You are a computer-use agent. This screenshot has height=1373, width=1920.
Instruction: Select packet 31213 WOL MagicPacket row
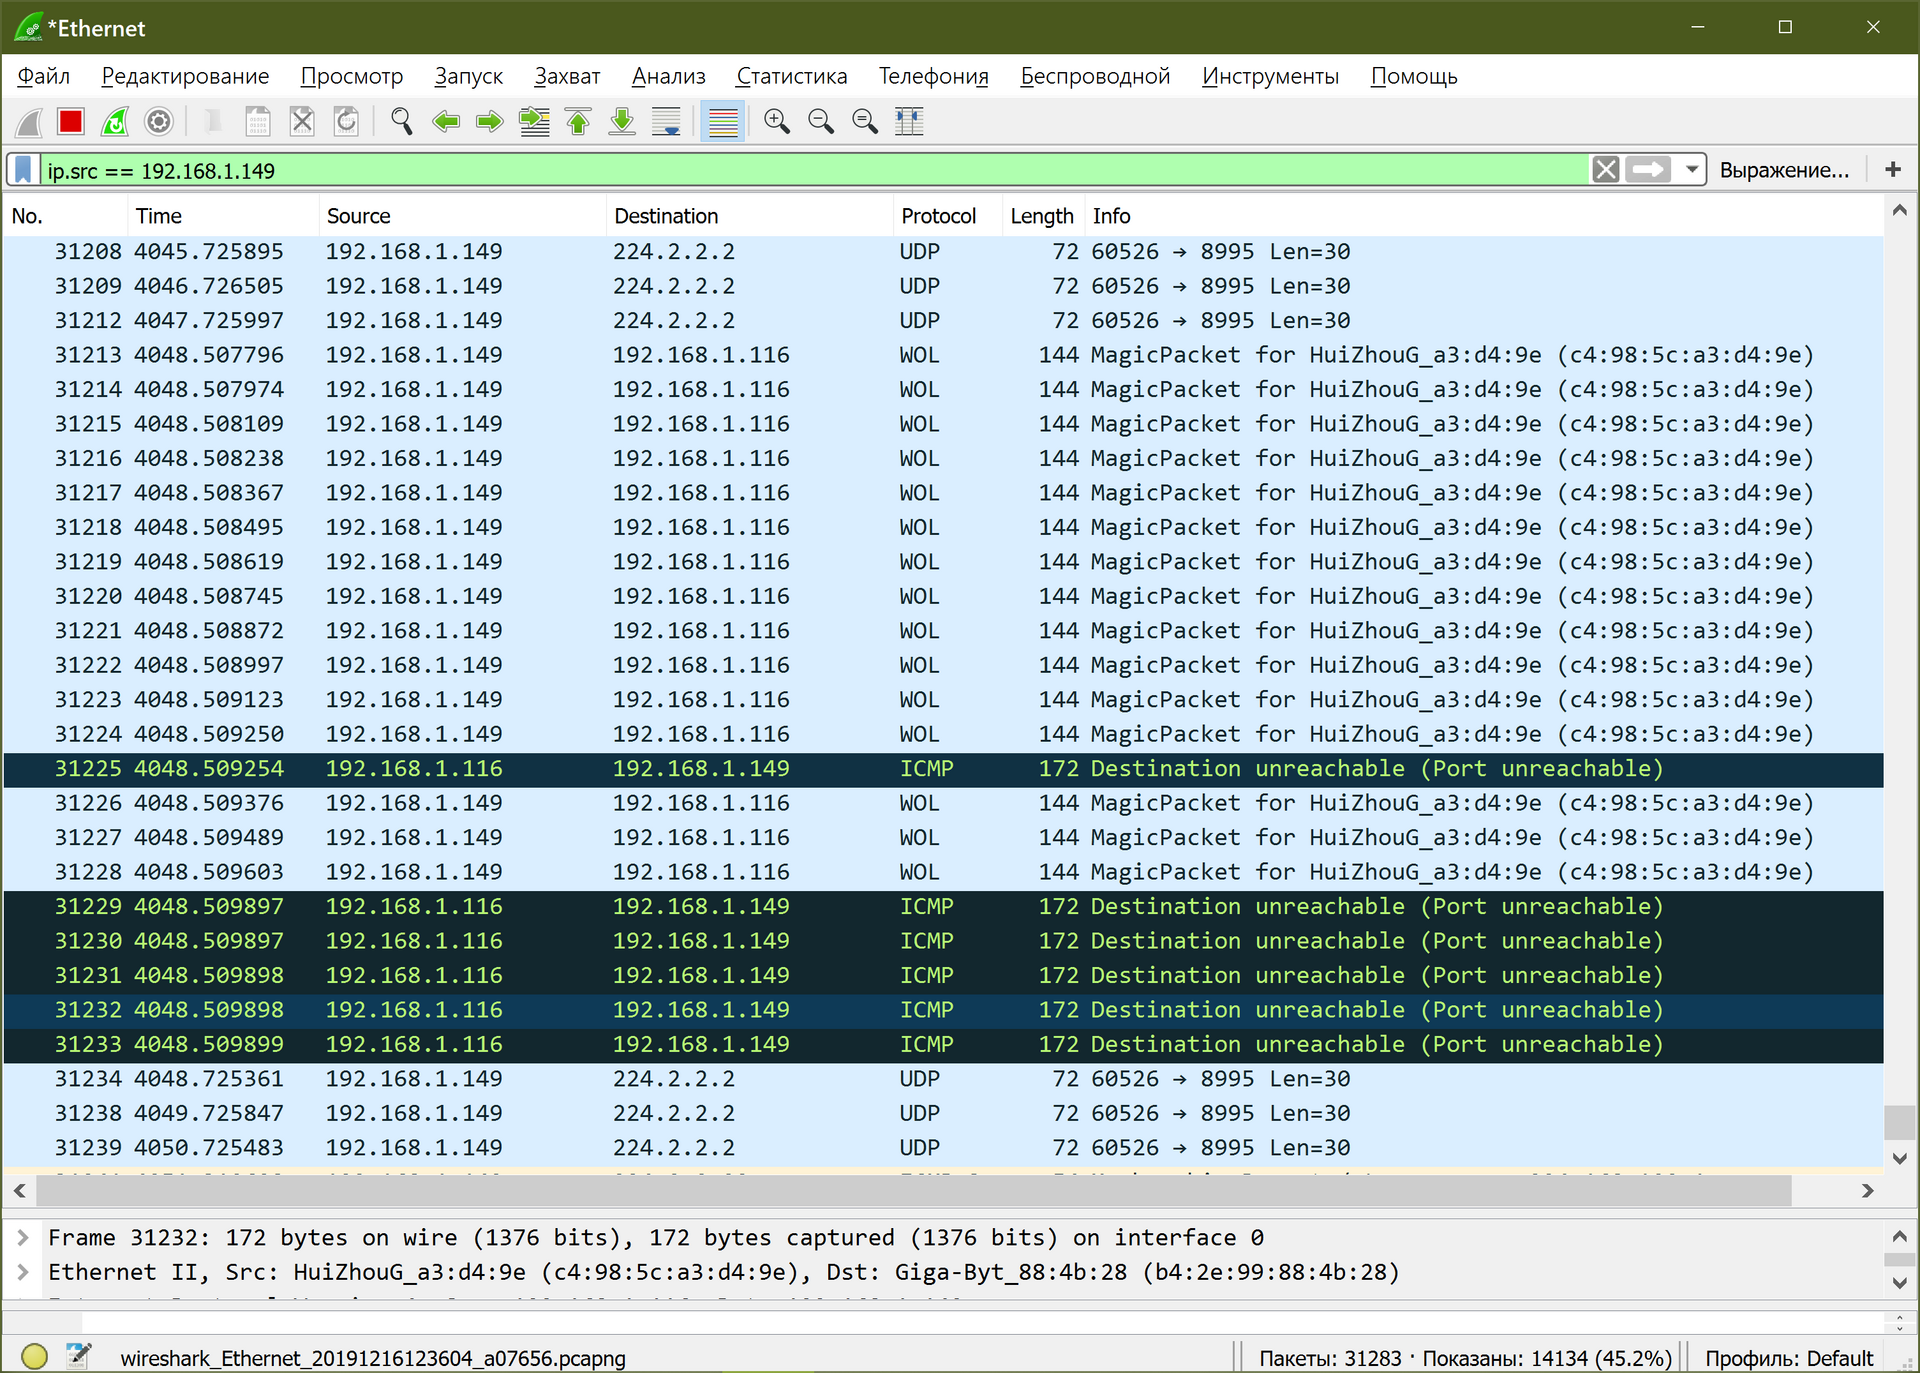[943, 355]
